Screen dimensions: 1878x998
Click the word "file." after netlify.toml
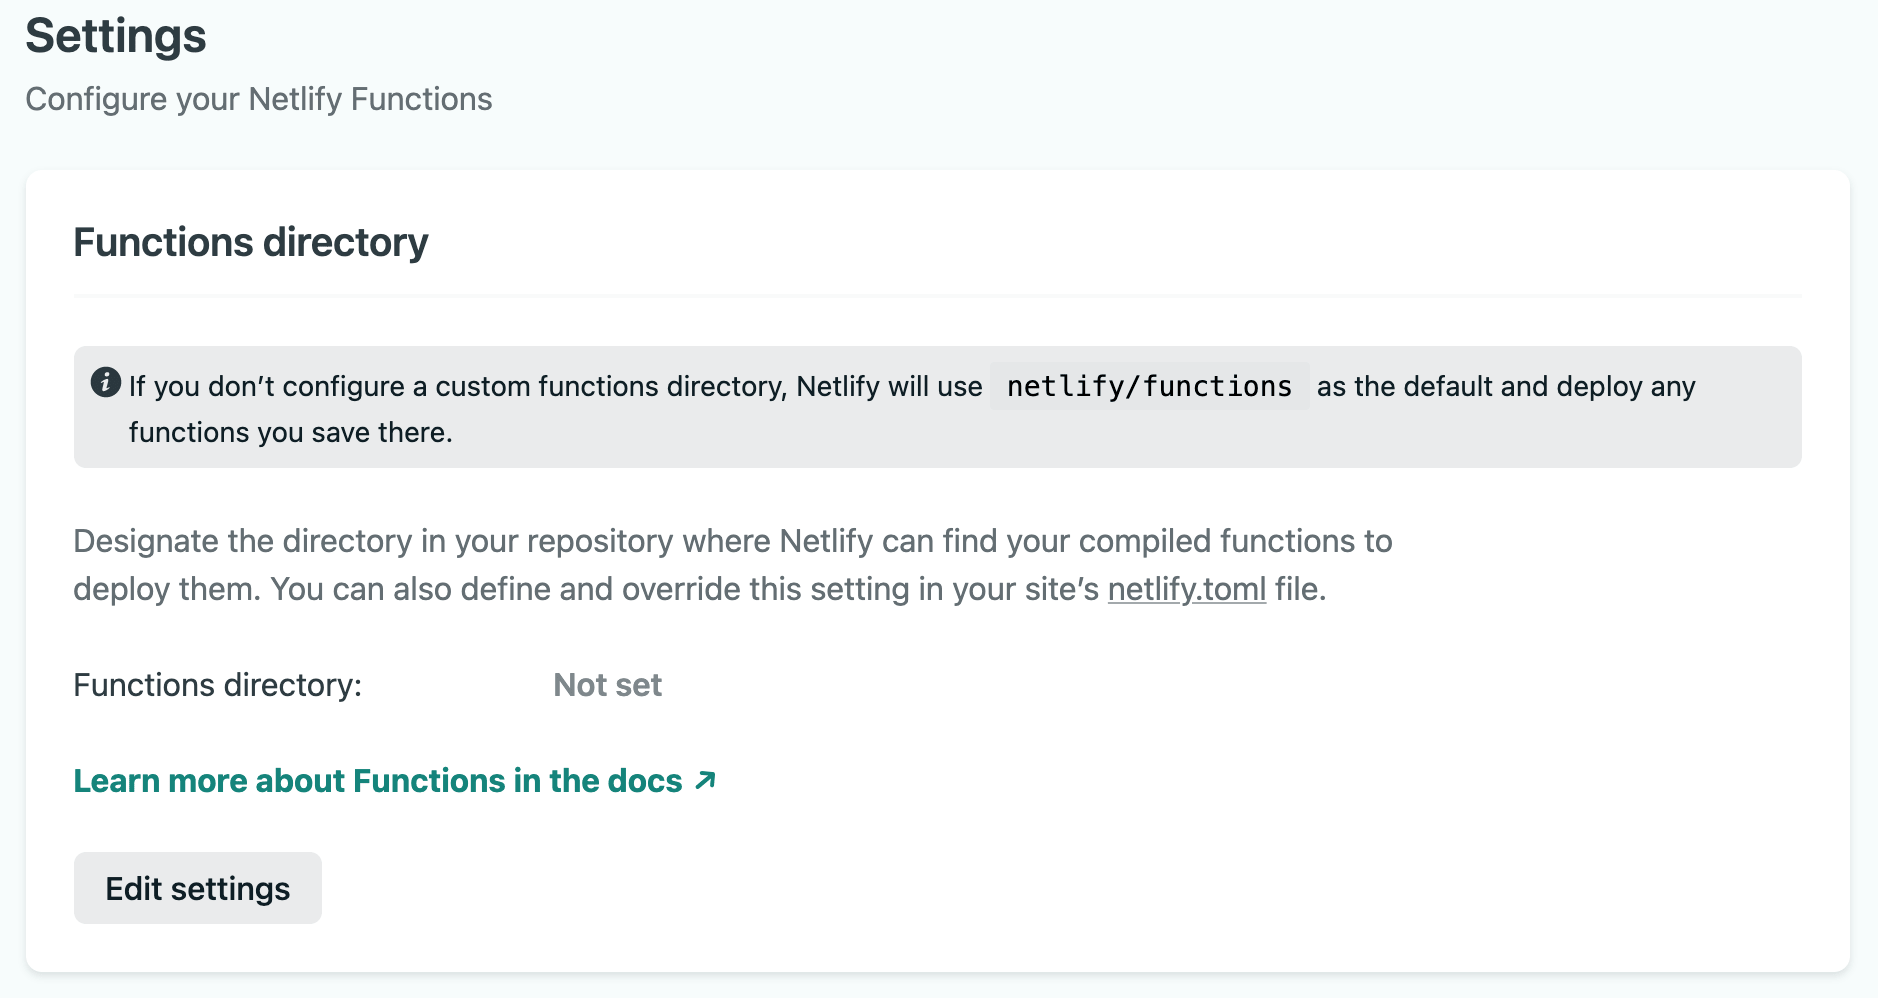[x=1300, y=589]
